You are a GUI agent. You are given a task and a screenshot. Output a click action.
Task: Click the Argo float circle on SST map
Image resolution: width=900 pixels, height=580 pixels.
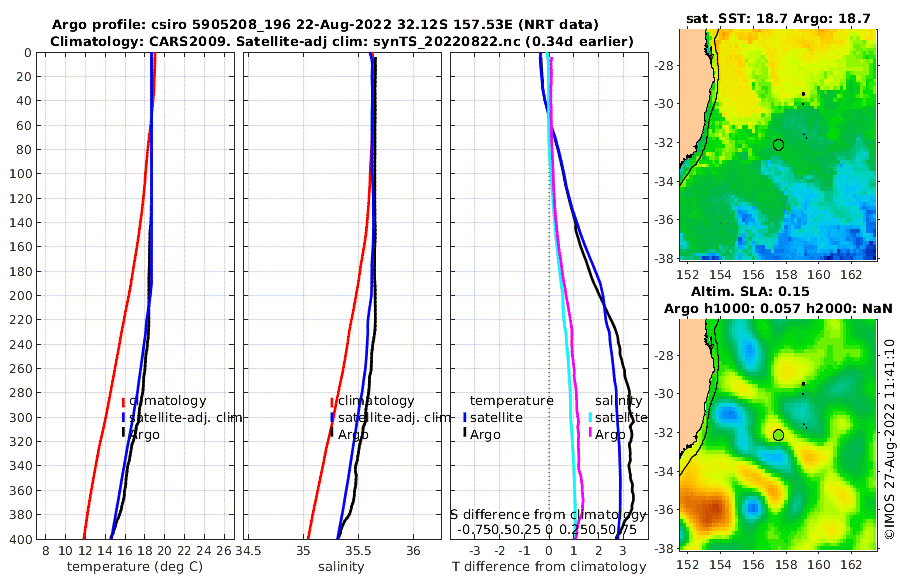[x=778, y=145]
